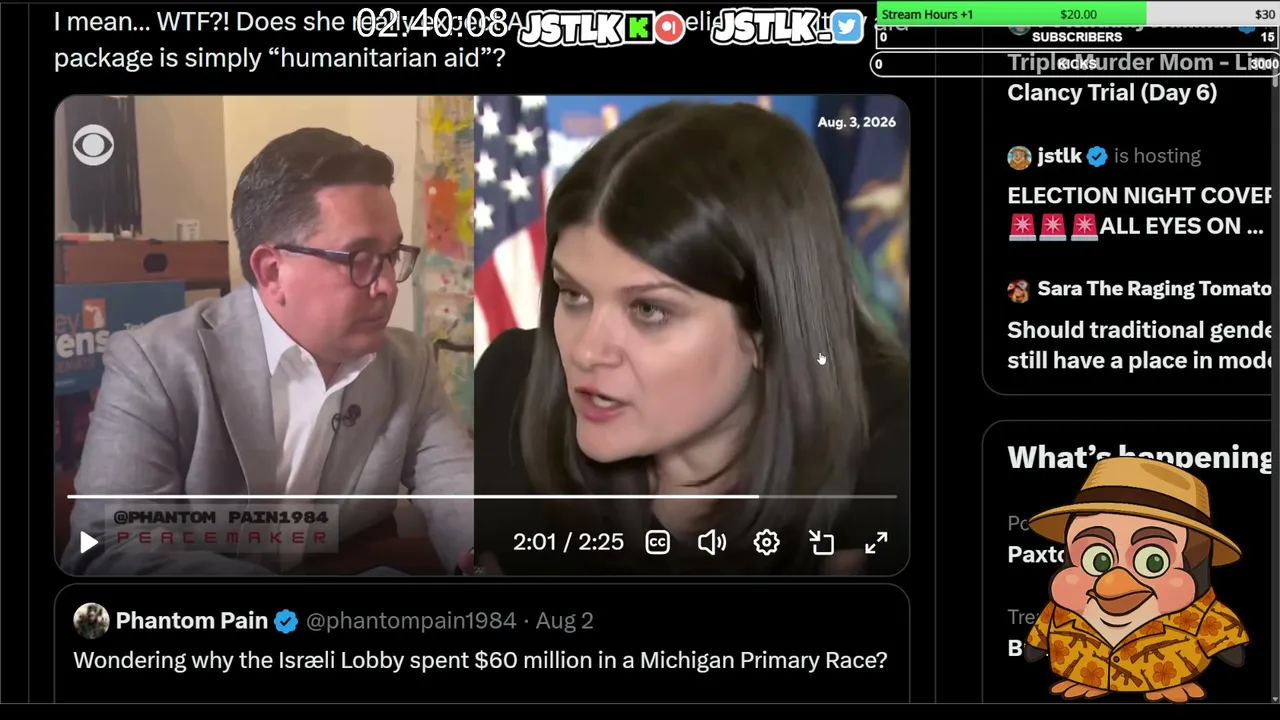Image resolution: width=1280 pixels, height=720 pixels.
Task: Toggle closed captions on the video
Action: (x=657, y=542)
